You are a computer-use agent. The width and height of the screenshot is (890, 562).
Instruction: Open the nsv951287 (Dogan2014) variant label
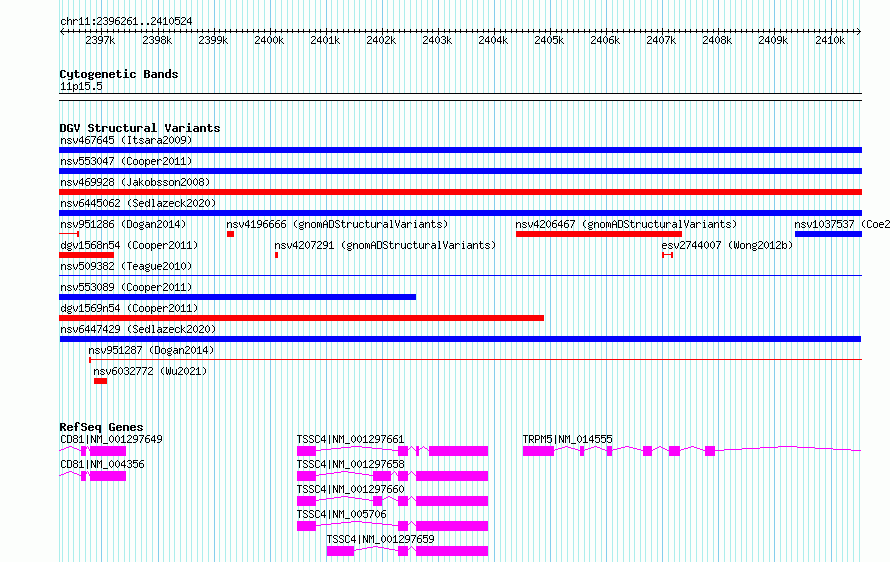click(x=151, y=350)
